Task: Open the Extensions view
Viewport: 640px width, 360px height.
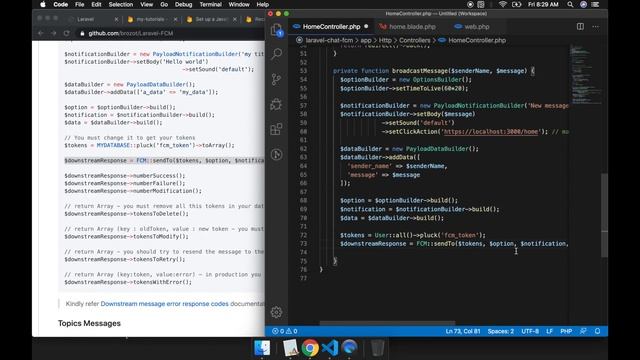Action: coord(276,129)
